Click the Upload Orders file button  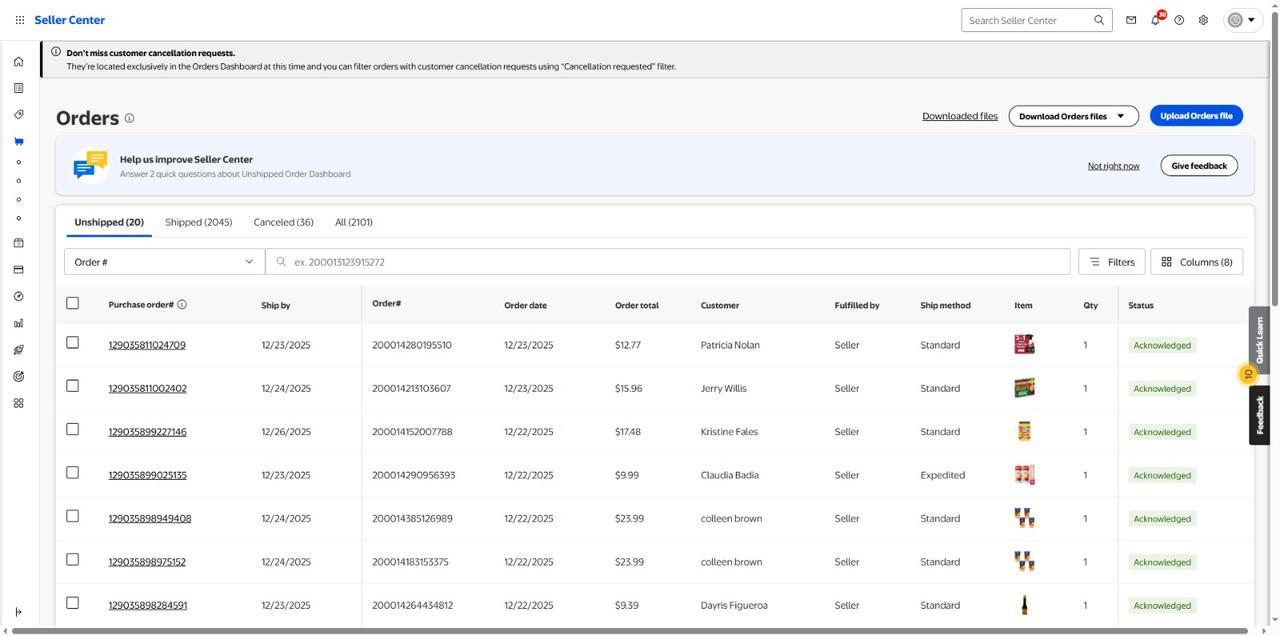tap(1196, 116)
